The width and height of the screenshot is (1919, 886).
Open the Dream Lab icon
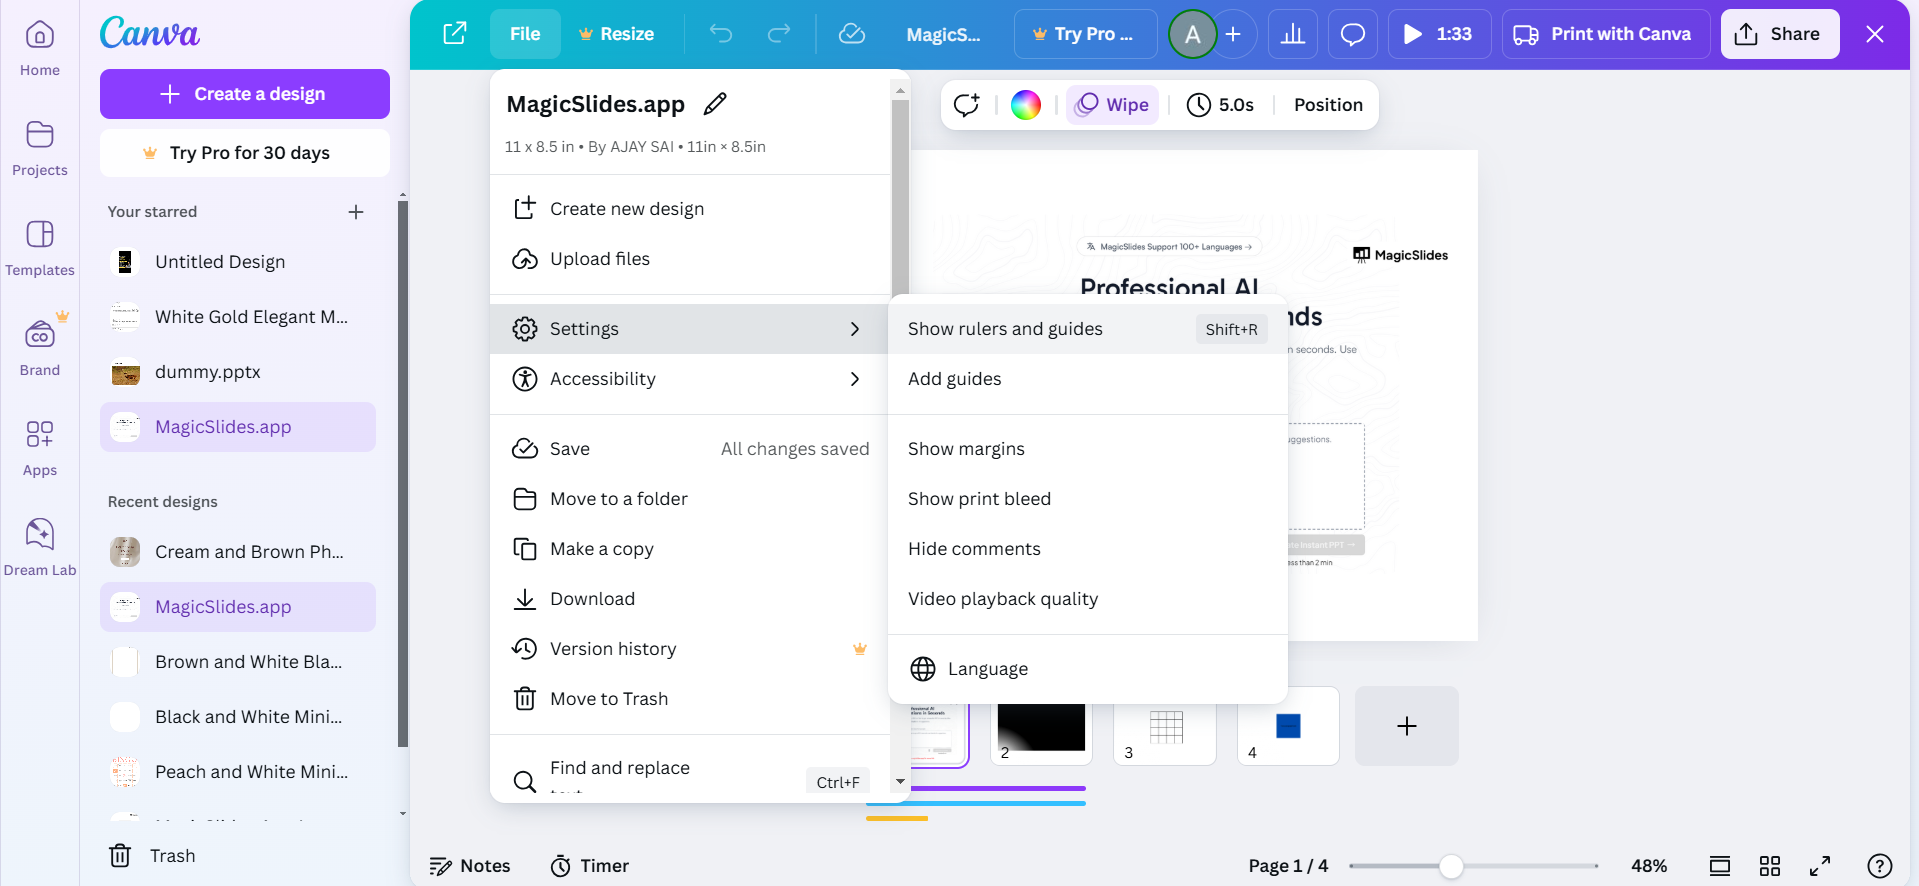pos(40,534)
